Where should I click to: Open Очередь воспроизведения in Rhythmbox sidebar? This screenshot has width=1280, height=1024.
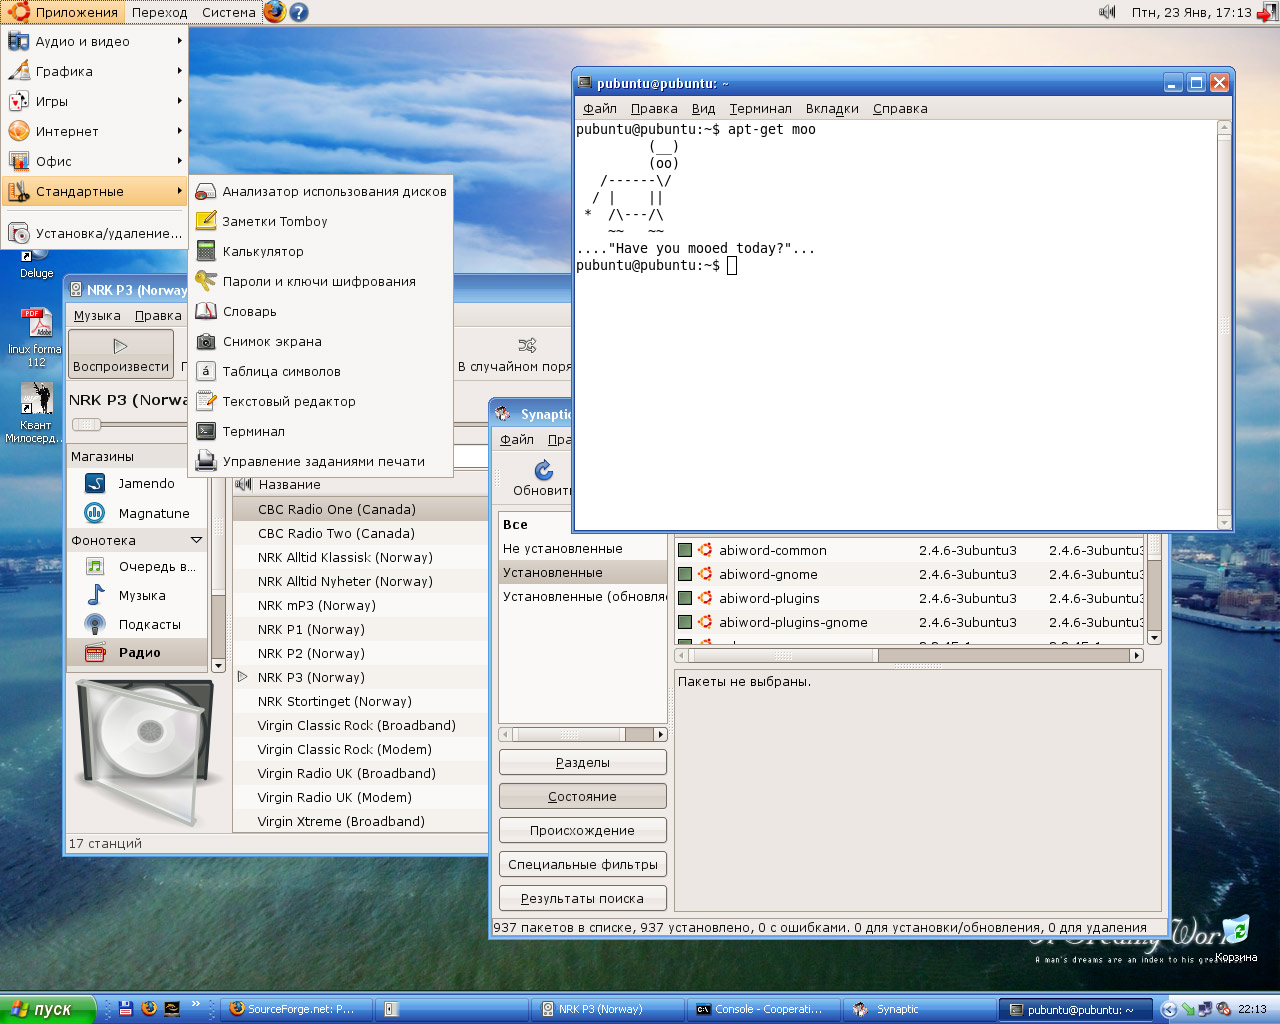[x=138, y=566]
